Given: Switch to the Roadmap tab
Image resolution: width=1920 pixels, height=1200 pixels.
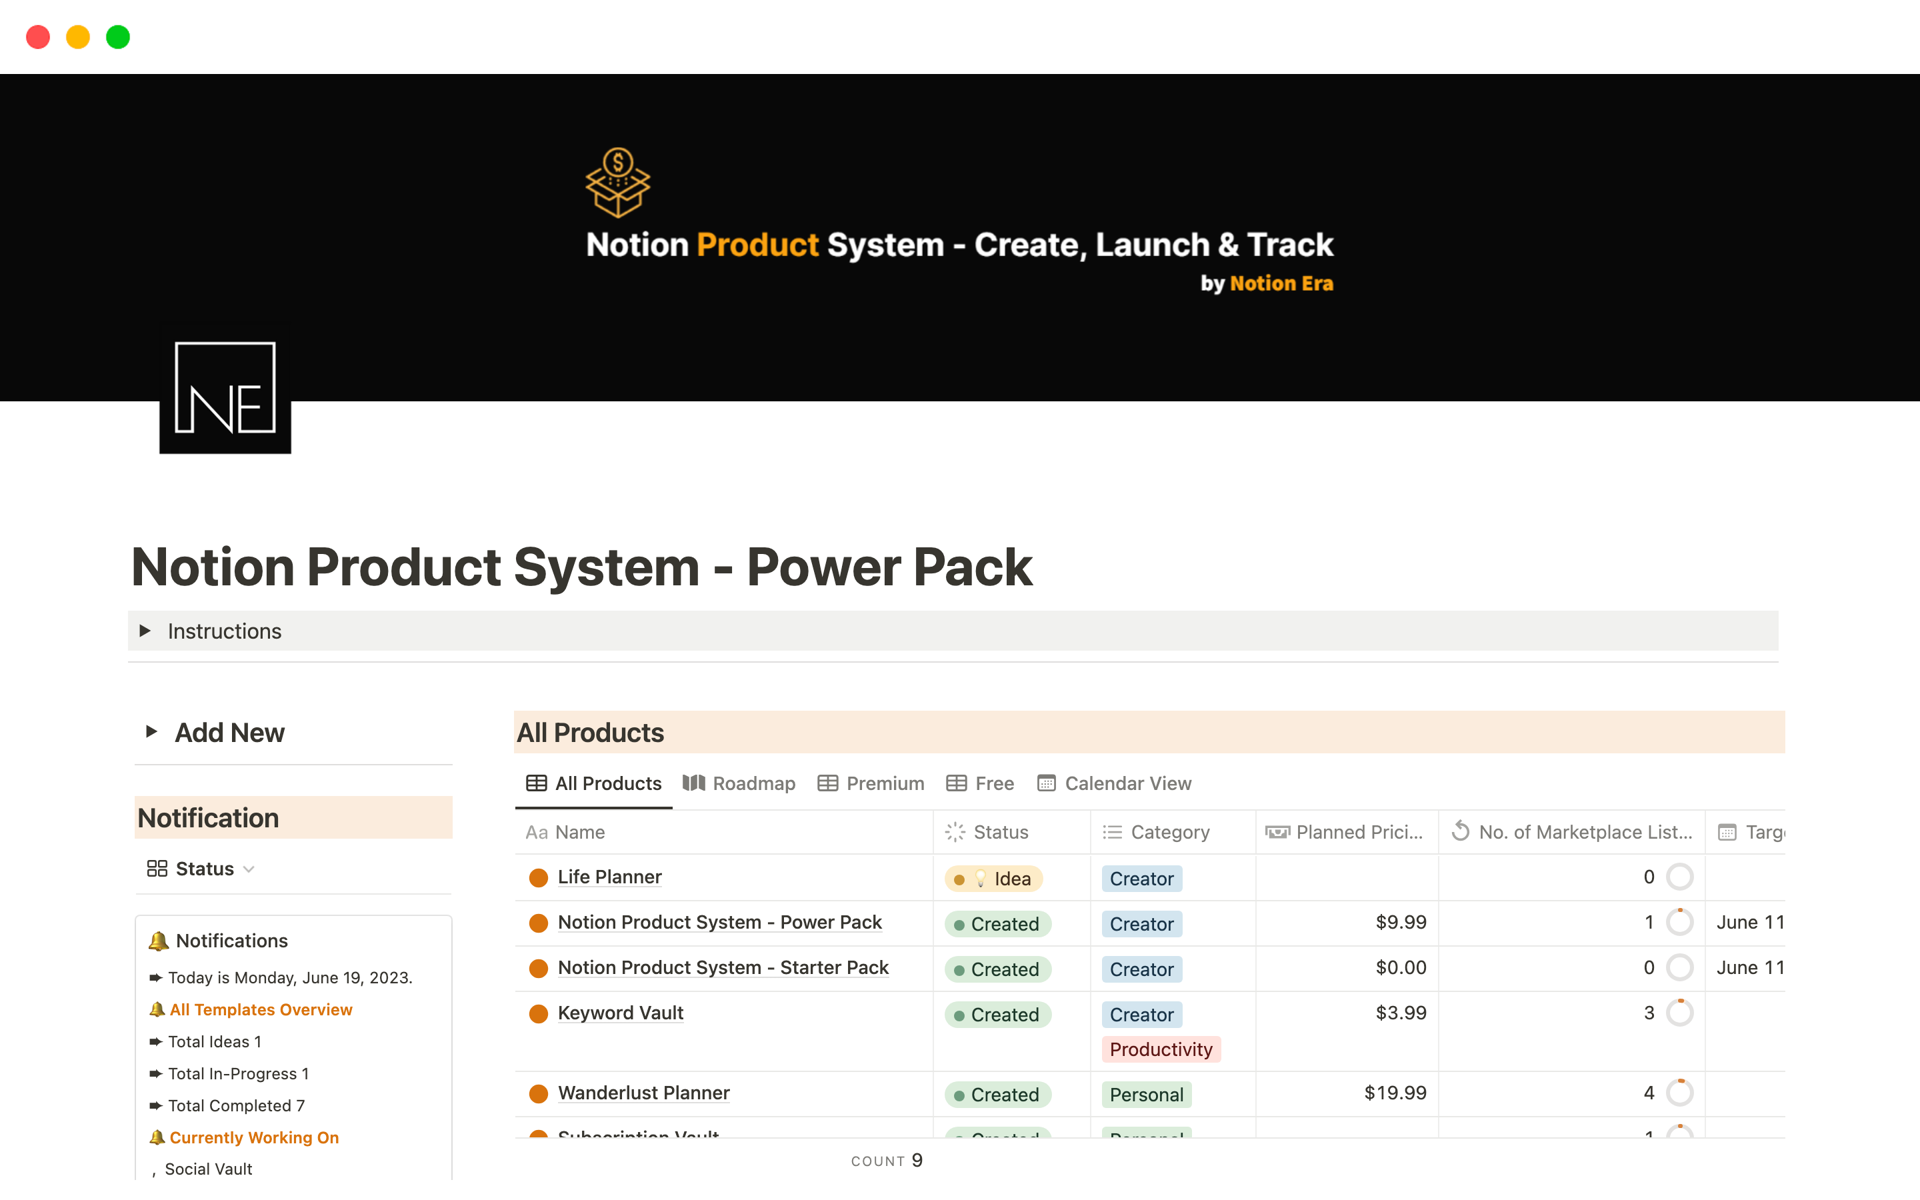Looking at the screenshot, I should point(739,784).
